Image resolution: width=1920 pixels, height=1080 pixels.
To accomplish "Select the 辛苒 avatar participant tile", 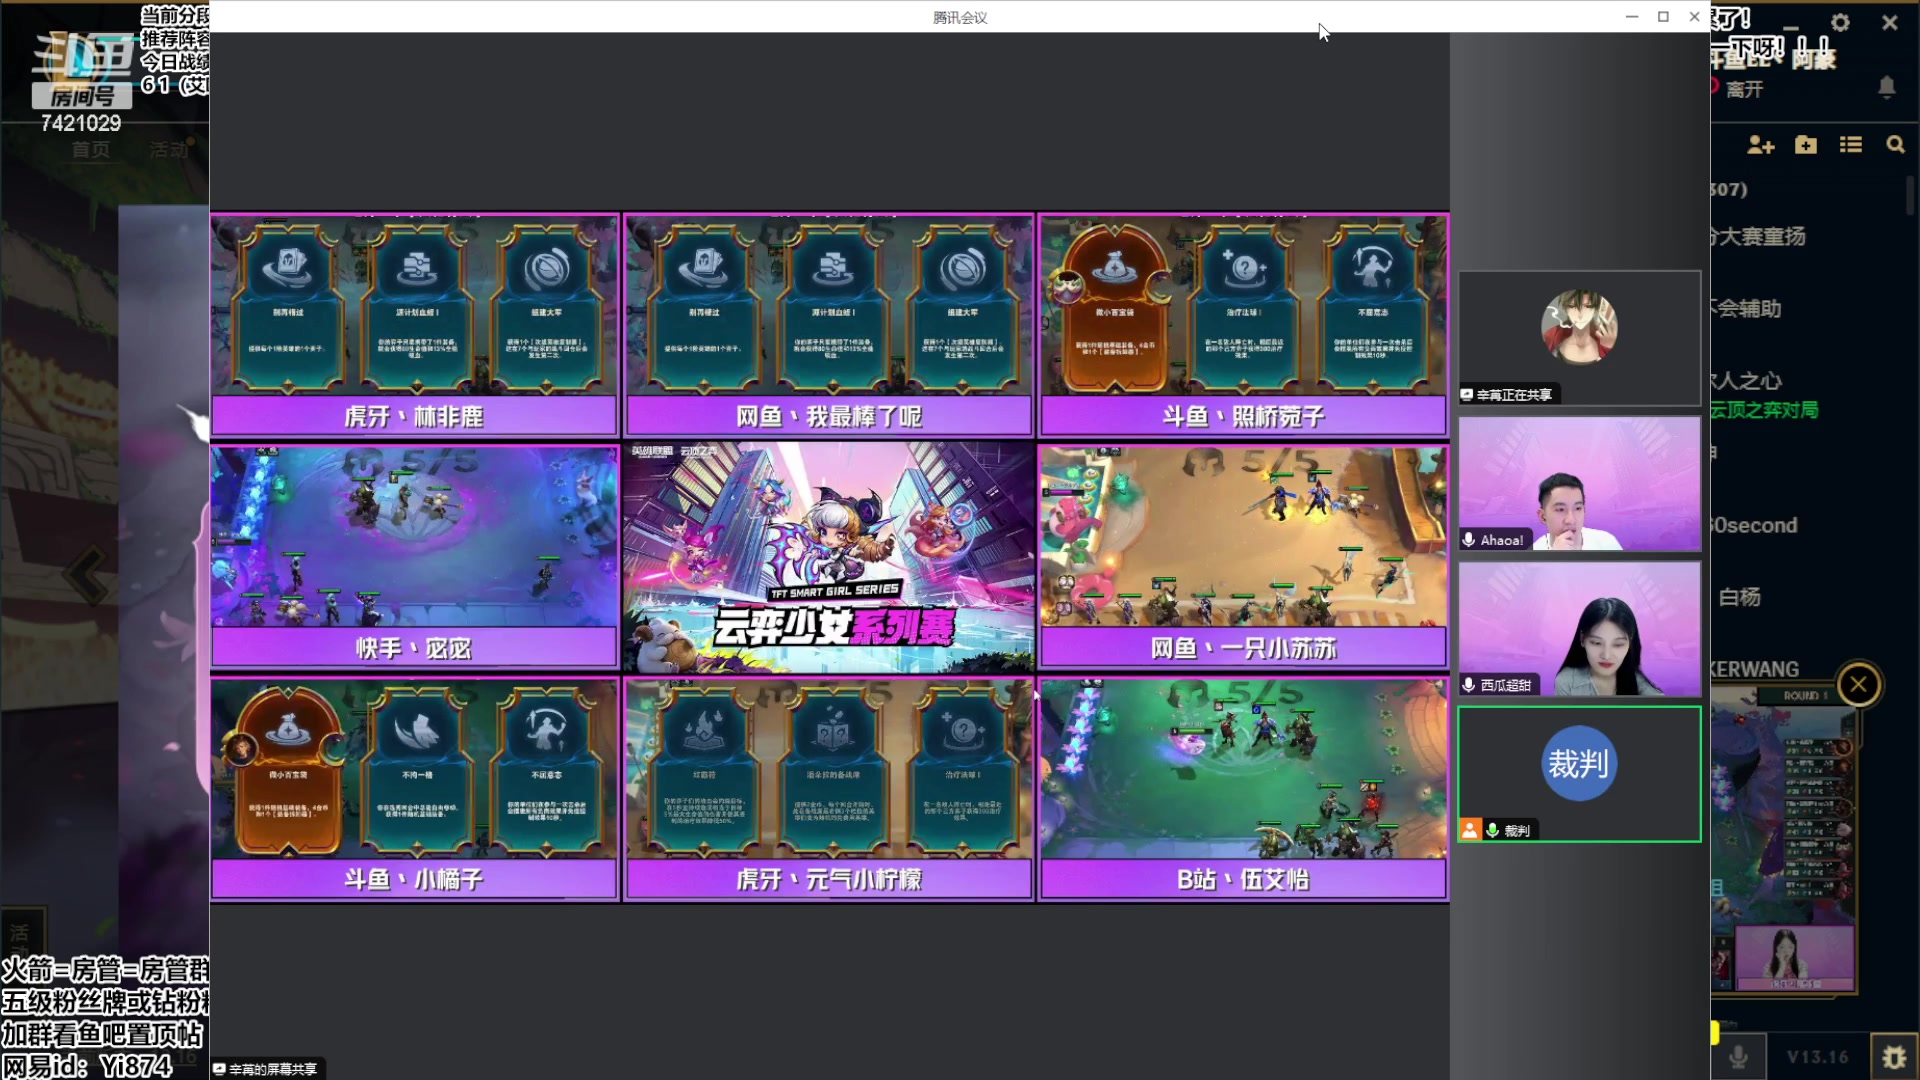I will pos(1579,337).
